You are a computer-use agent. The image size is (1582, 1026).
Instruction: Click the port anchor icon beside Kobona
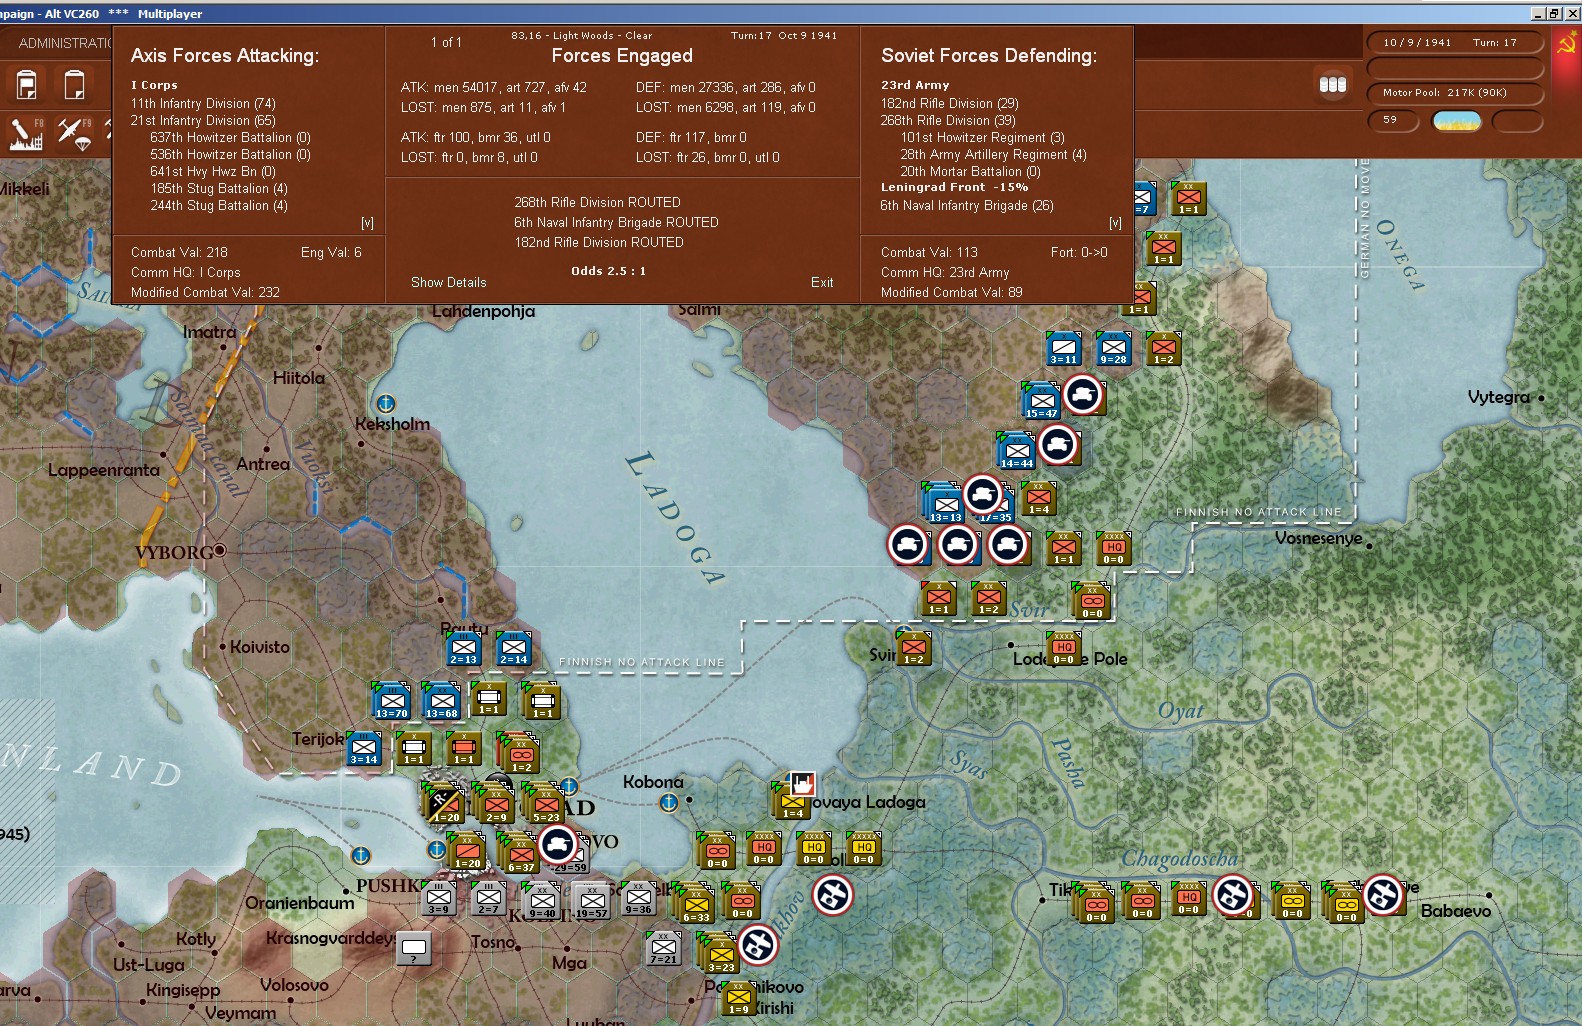[669, 802]
